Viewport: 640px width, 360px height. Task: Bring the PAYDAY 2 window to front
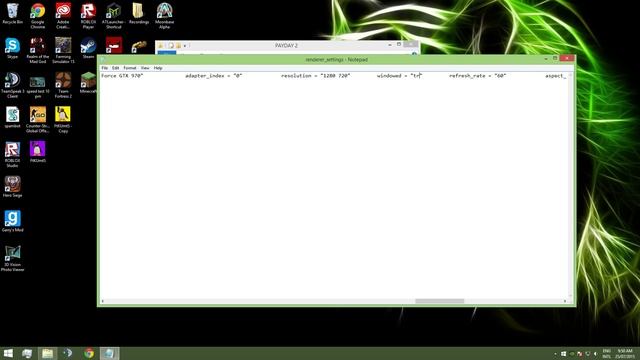286,45
